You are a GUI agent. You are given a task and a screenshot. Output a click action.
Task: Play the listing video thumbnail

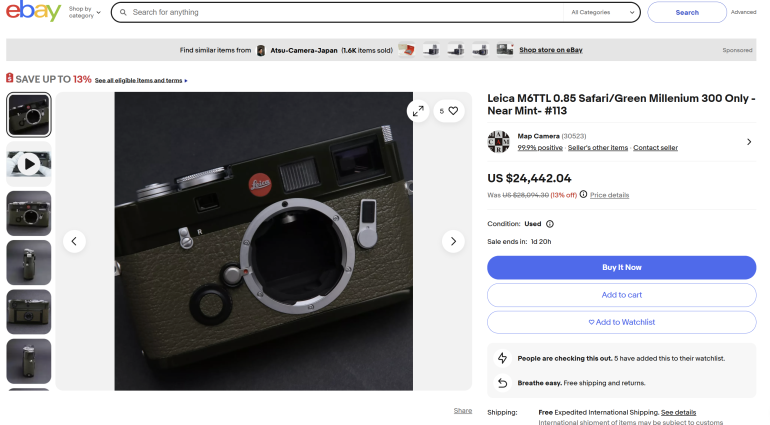point(28,164)
